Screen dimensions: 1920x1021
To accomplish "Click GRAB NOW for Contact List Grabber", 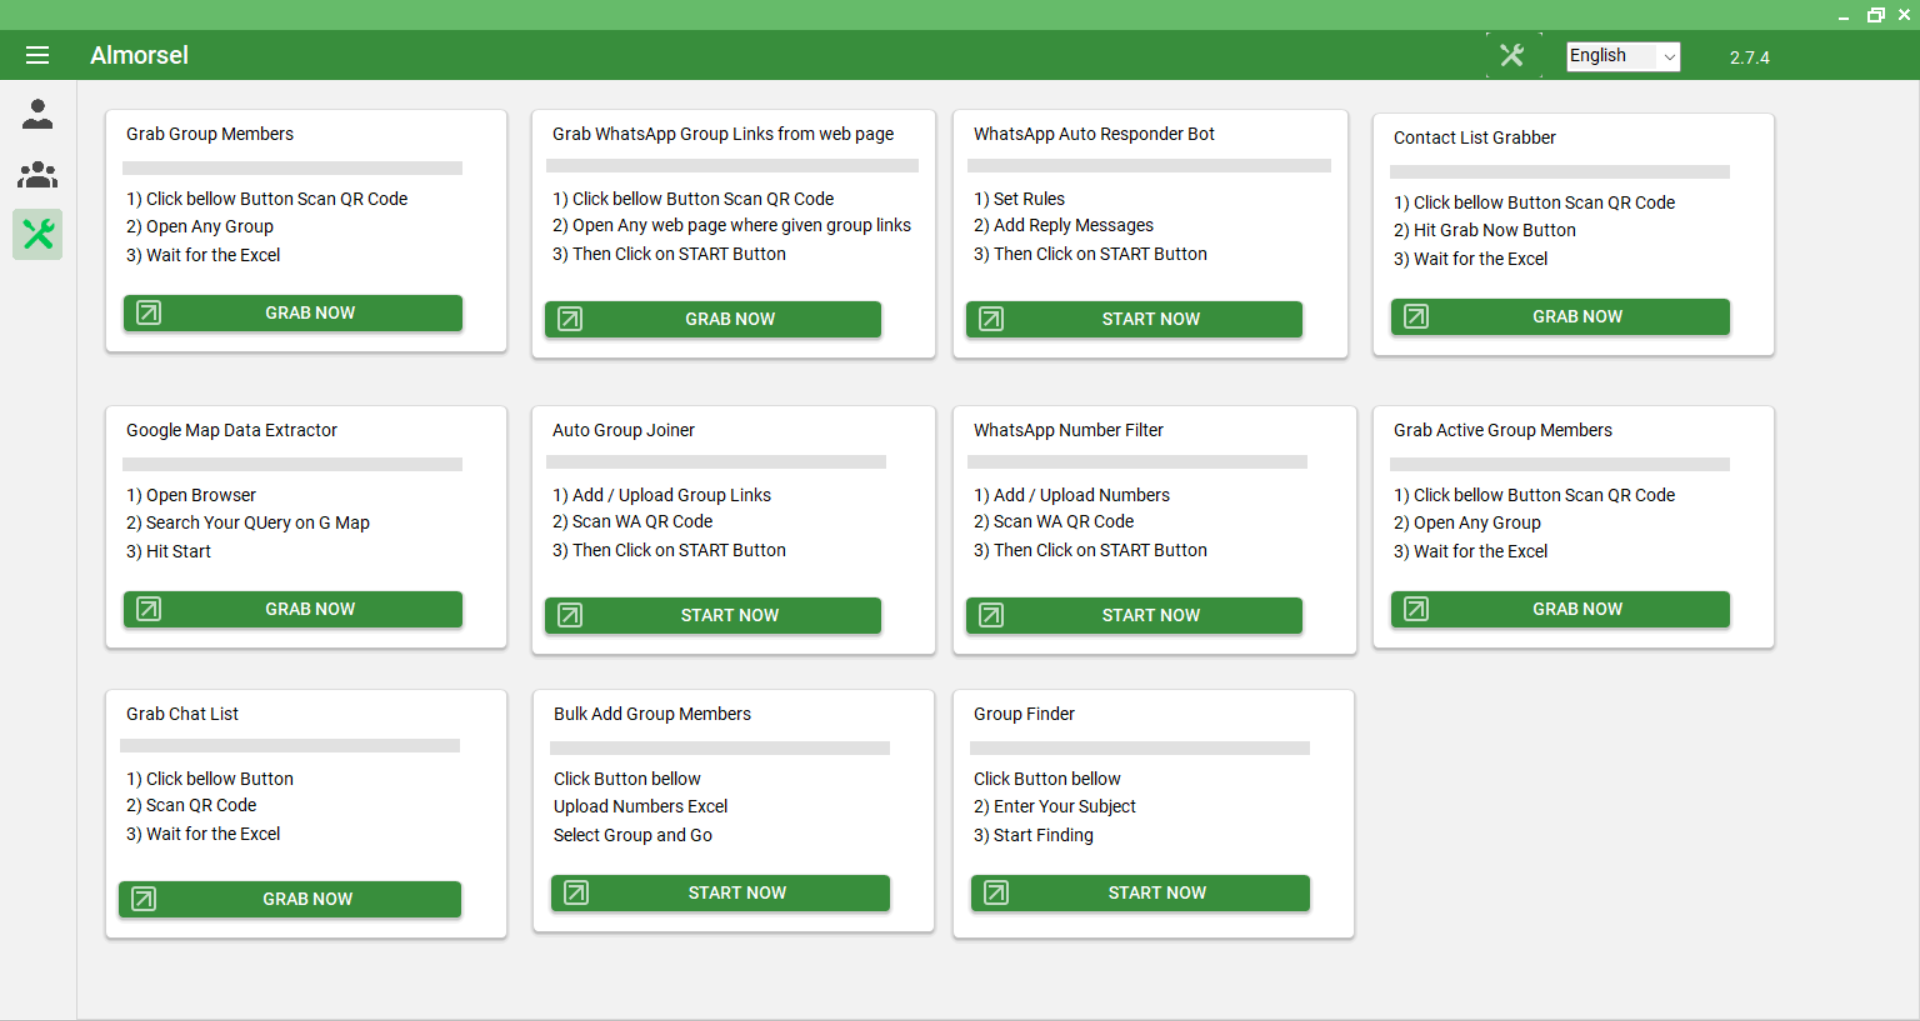I will click(1560, 317).
